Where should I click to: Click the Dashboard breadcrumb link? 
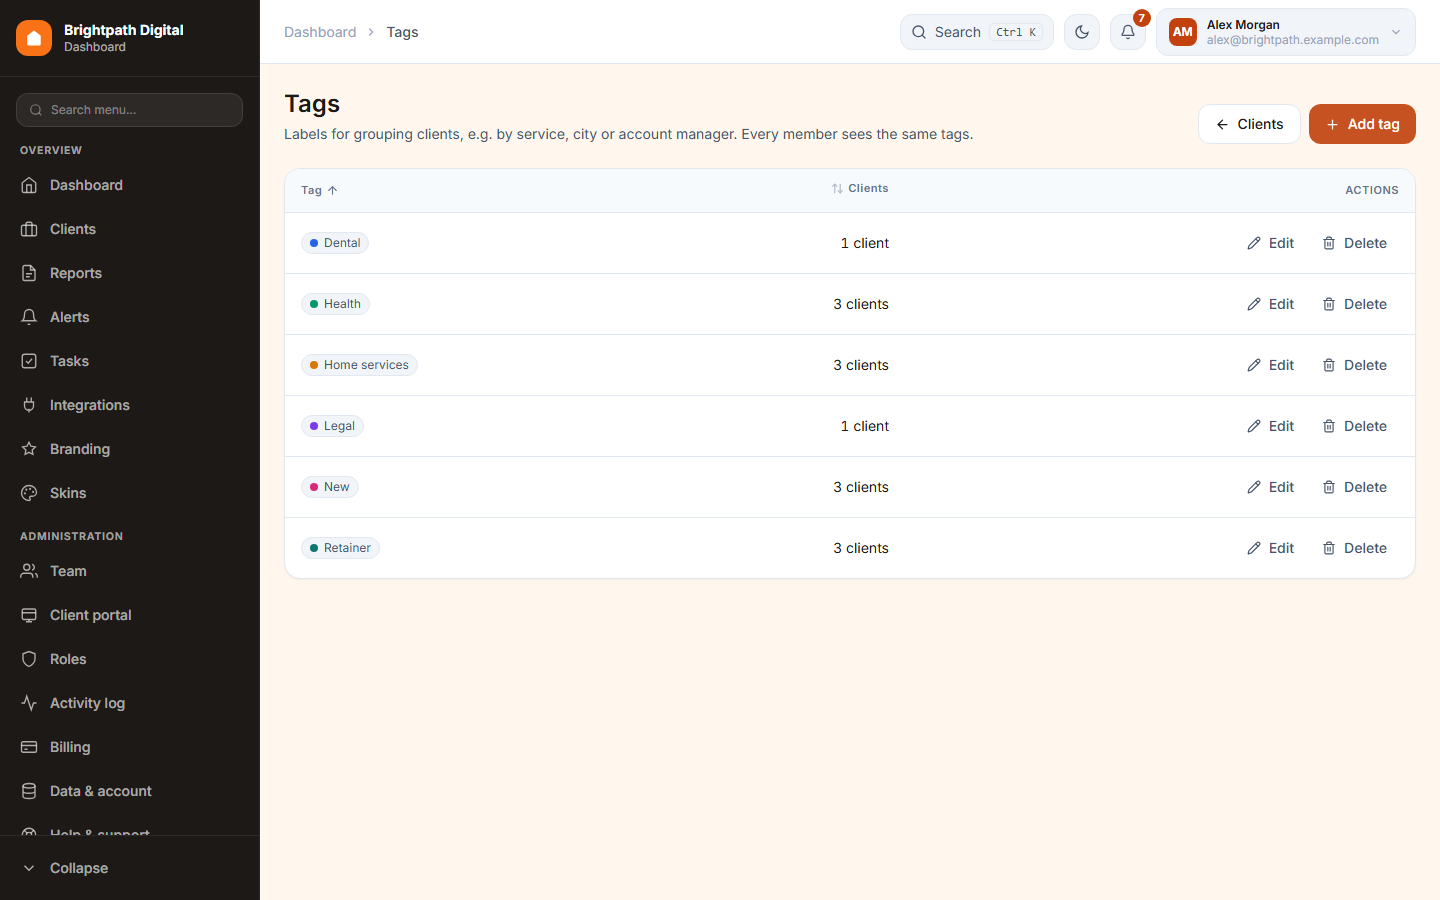(320, 32)
